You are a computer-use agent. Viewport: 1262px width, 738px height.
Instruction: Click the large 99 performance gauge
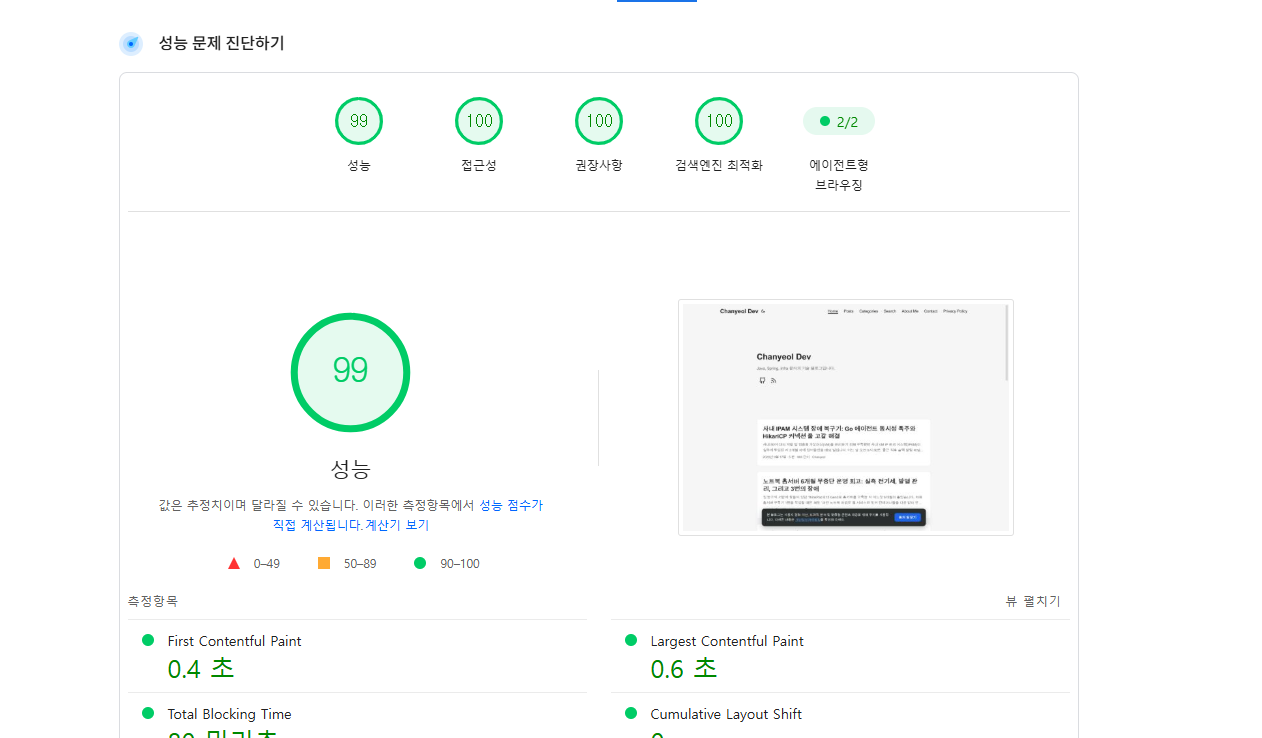click(350, 372)
